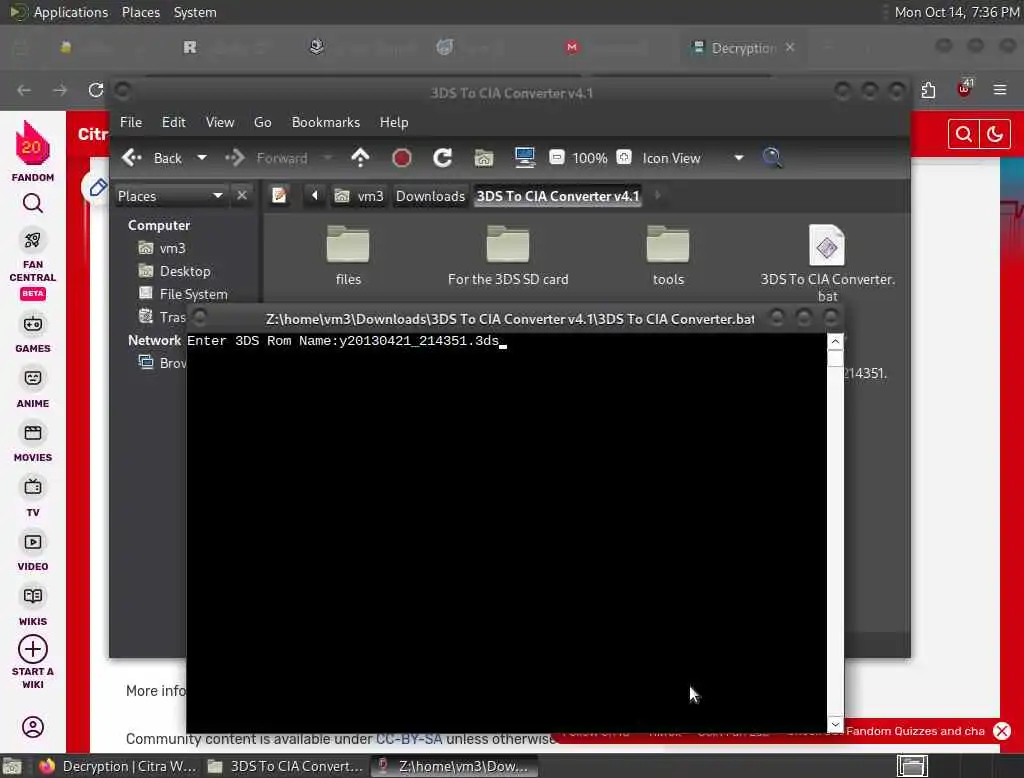Open View menu in file manager
This screenshot has width=1024, height=778.
click(219, 122)
